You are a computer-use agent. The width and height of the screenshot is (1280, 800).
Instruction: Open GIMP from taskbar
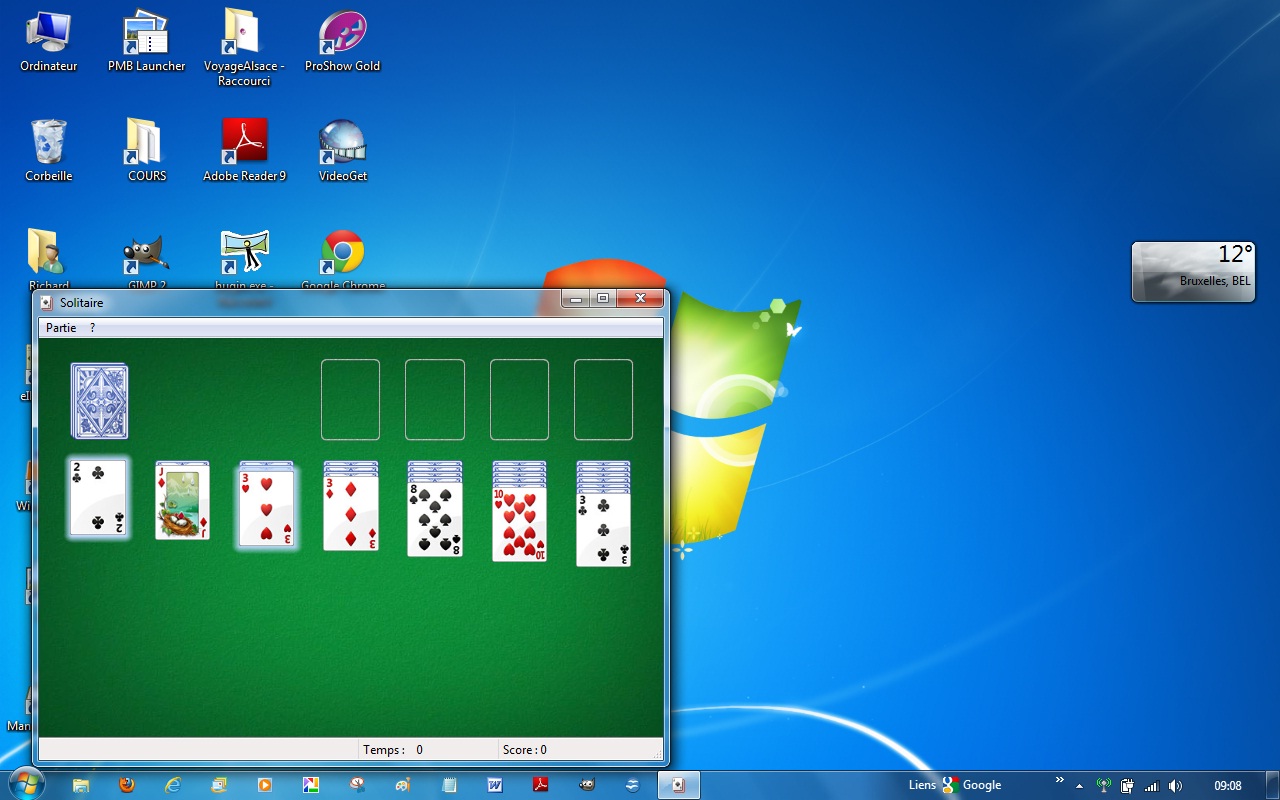tap(587, 785)
